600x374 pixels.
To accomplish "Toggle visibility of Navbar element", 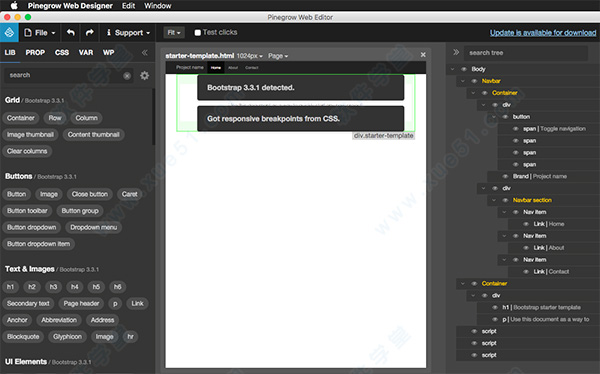I will tap(474, 81).
